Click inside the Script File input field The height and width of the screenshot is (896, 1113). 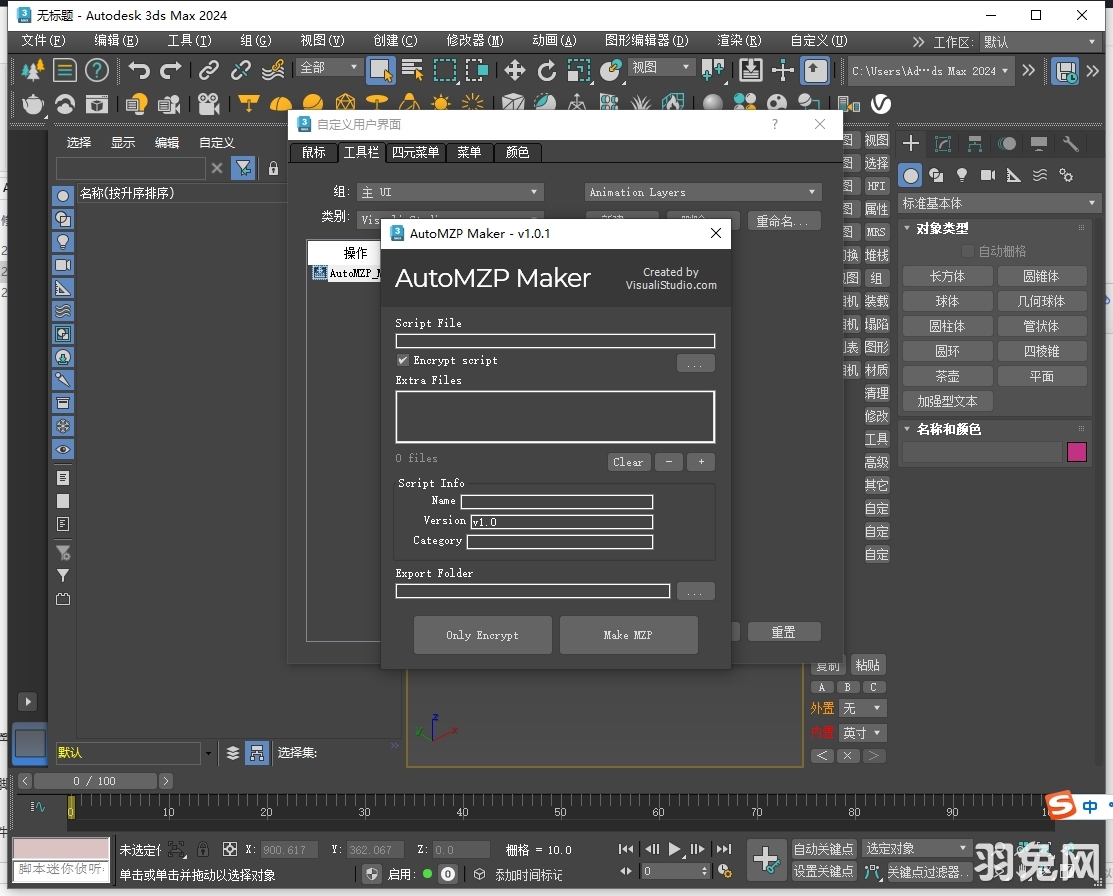point(554,340)
